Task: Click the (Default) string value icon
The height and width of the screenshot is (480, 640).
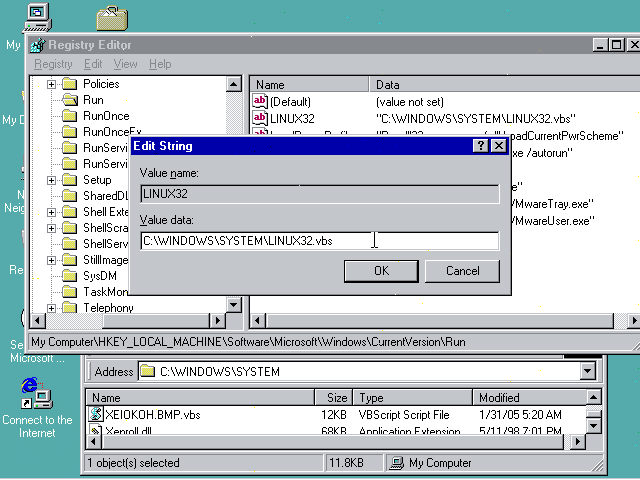Action: (x=260, y=101)
